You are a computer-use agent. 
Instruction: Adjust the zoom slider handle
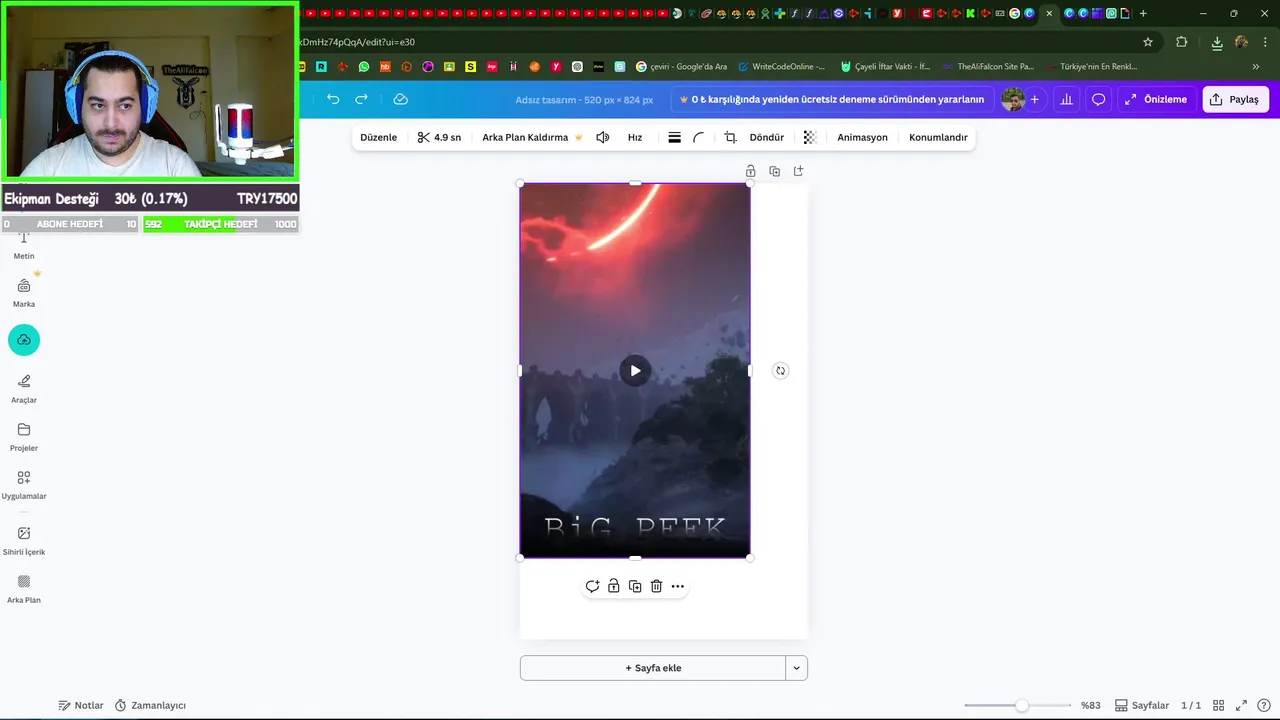[x=1021, y=705]
